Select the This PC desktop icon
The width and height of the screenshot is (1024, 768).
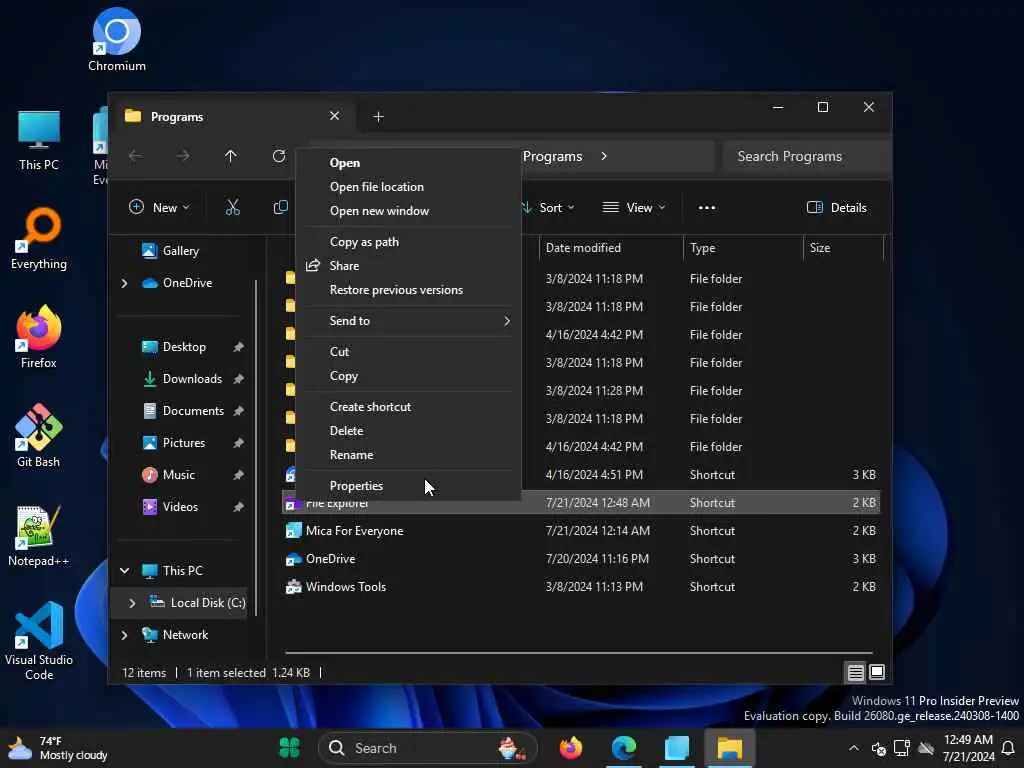coord(39,140)
